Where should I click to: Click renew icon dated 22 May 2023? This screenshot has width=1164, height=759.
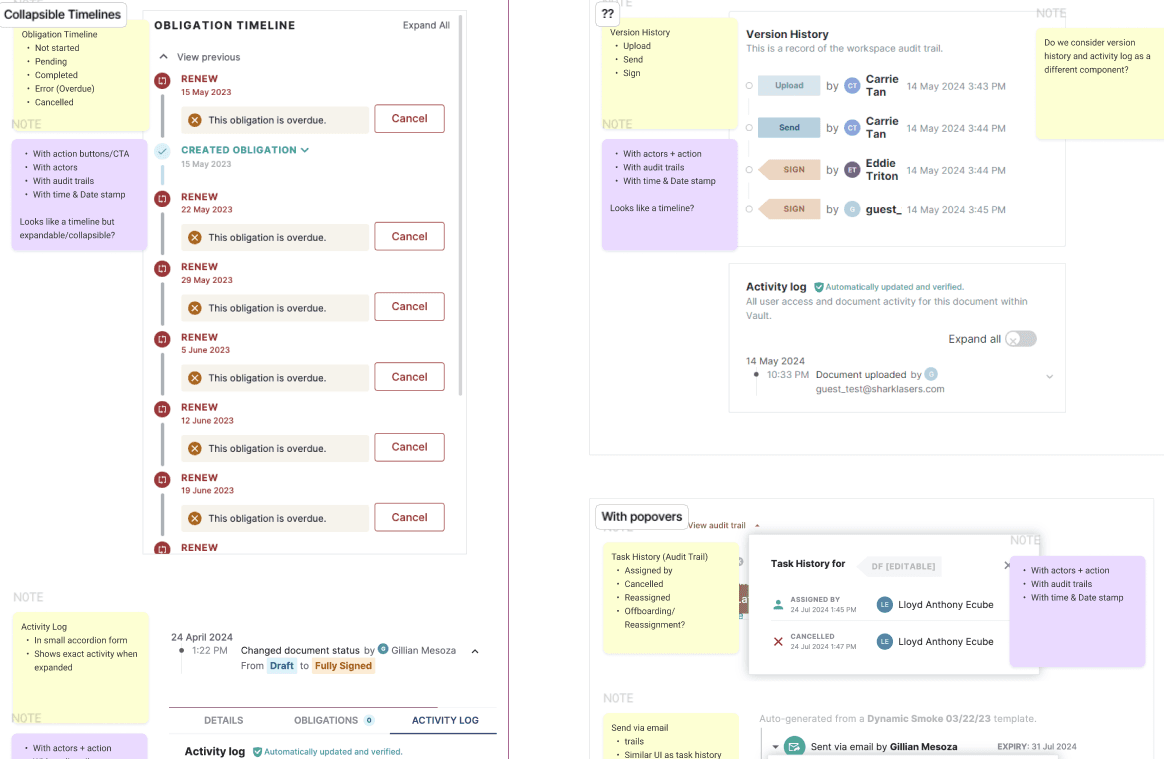[162, 198]
